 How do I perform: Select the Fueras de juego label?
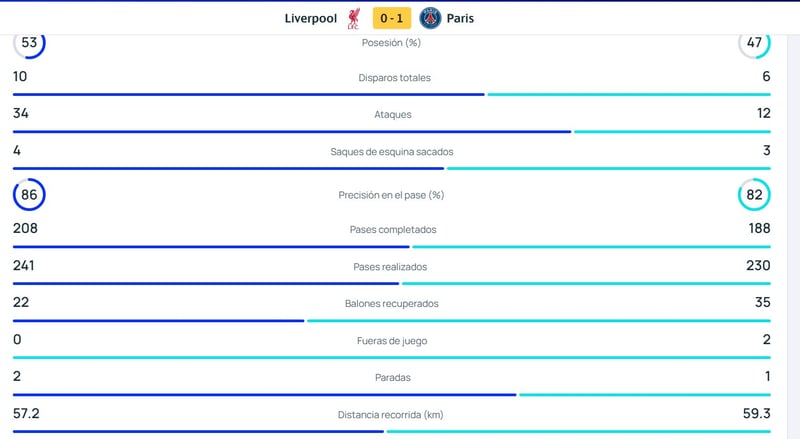(x=391, y=341)
